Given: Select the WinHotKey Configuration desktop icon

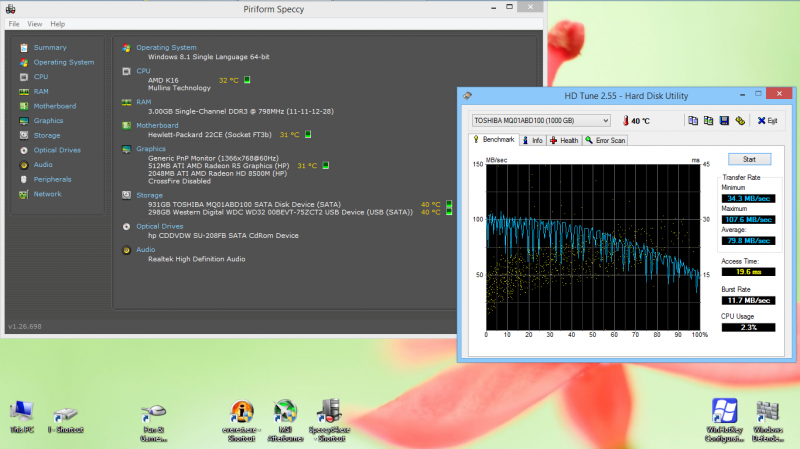Looking at the screenshot, I should click(724, 421).
